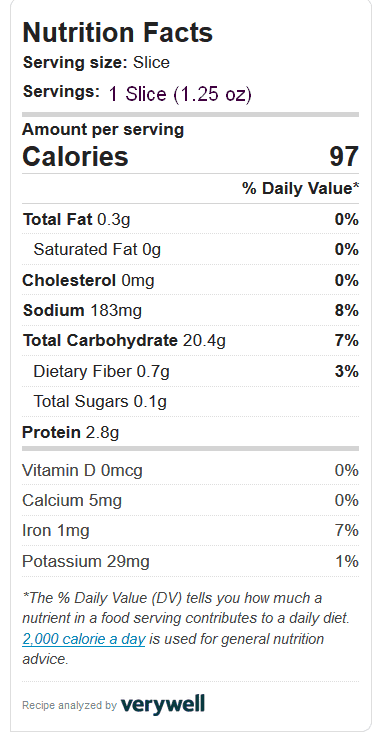Click the Potassium 29mg row
Image resolution: width=384 pixels, height=741 pixels.
[x=190, y=561]
